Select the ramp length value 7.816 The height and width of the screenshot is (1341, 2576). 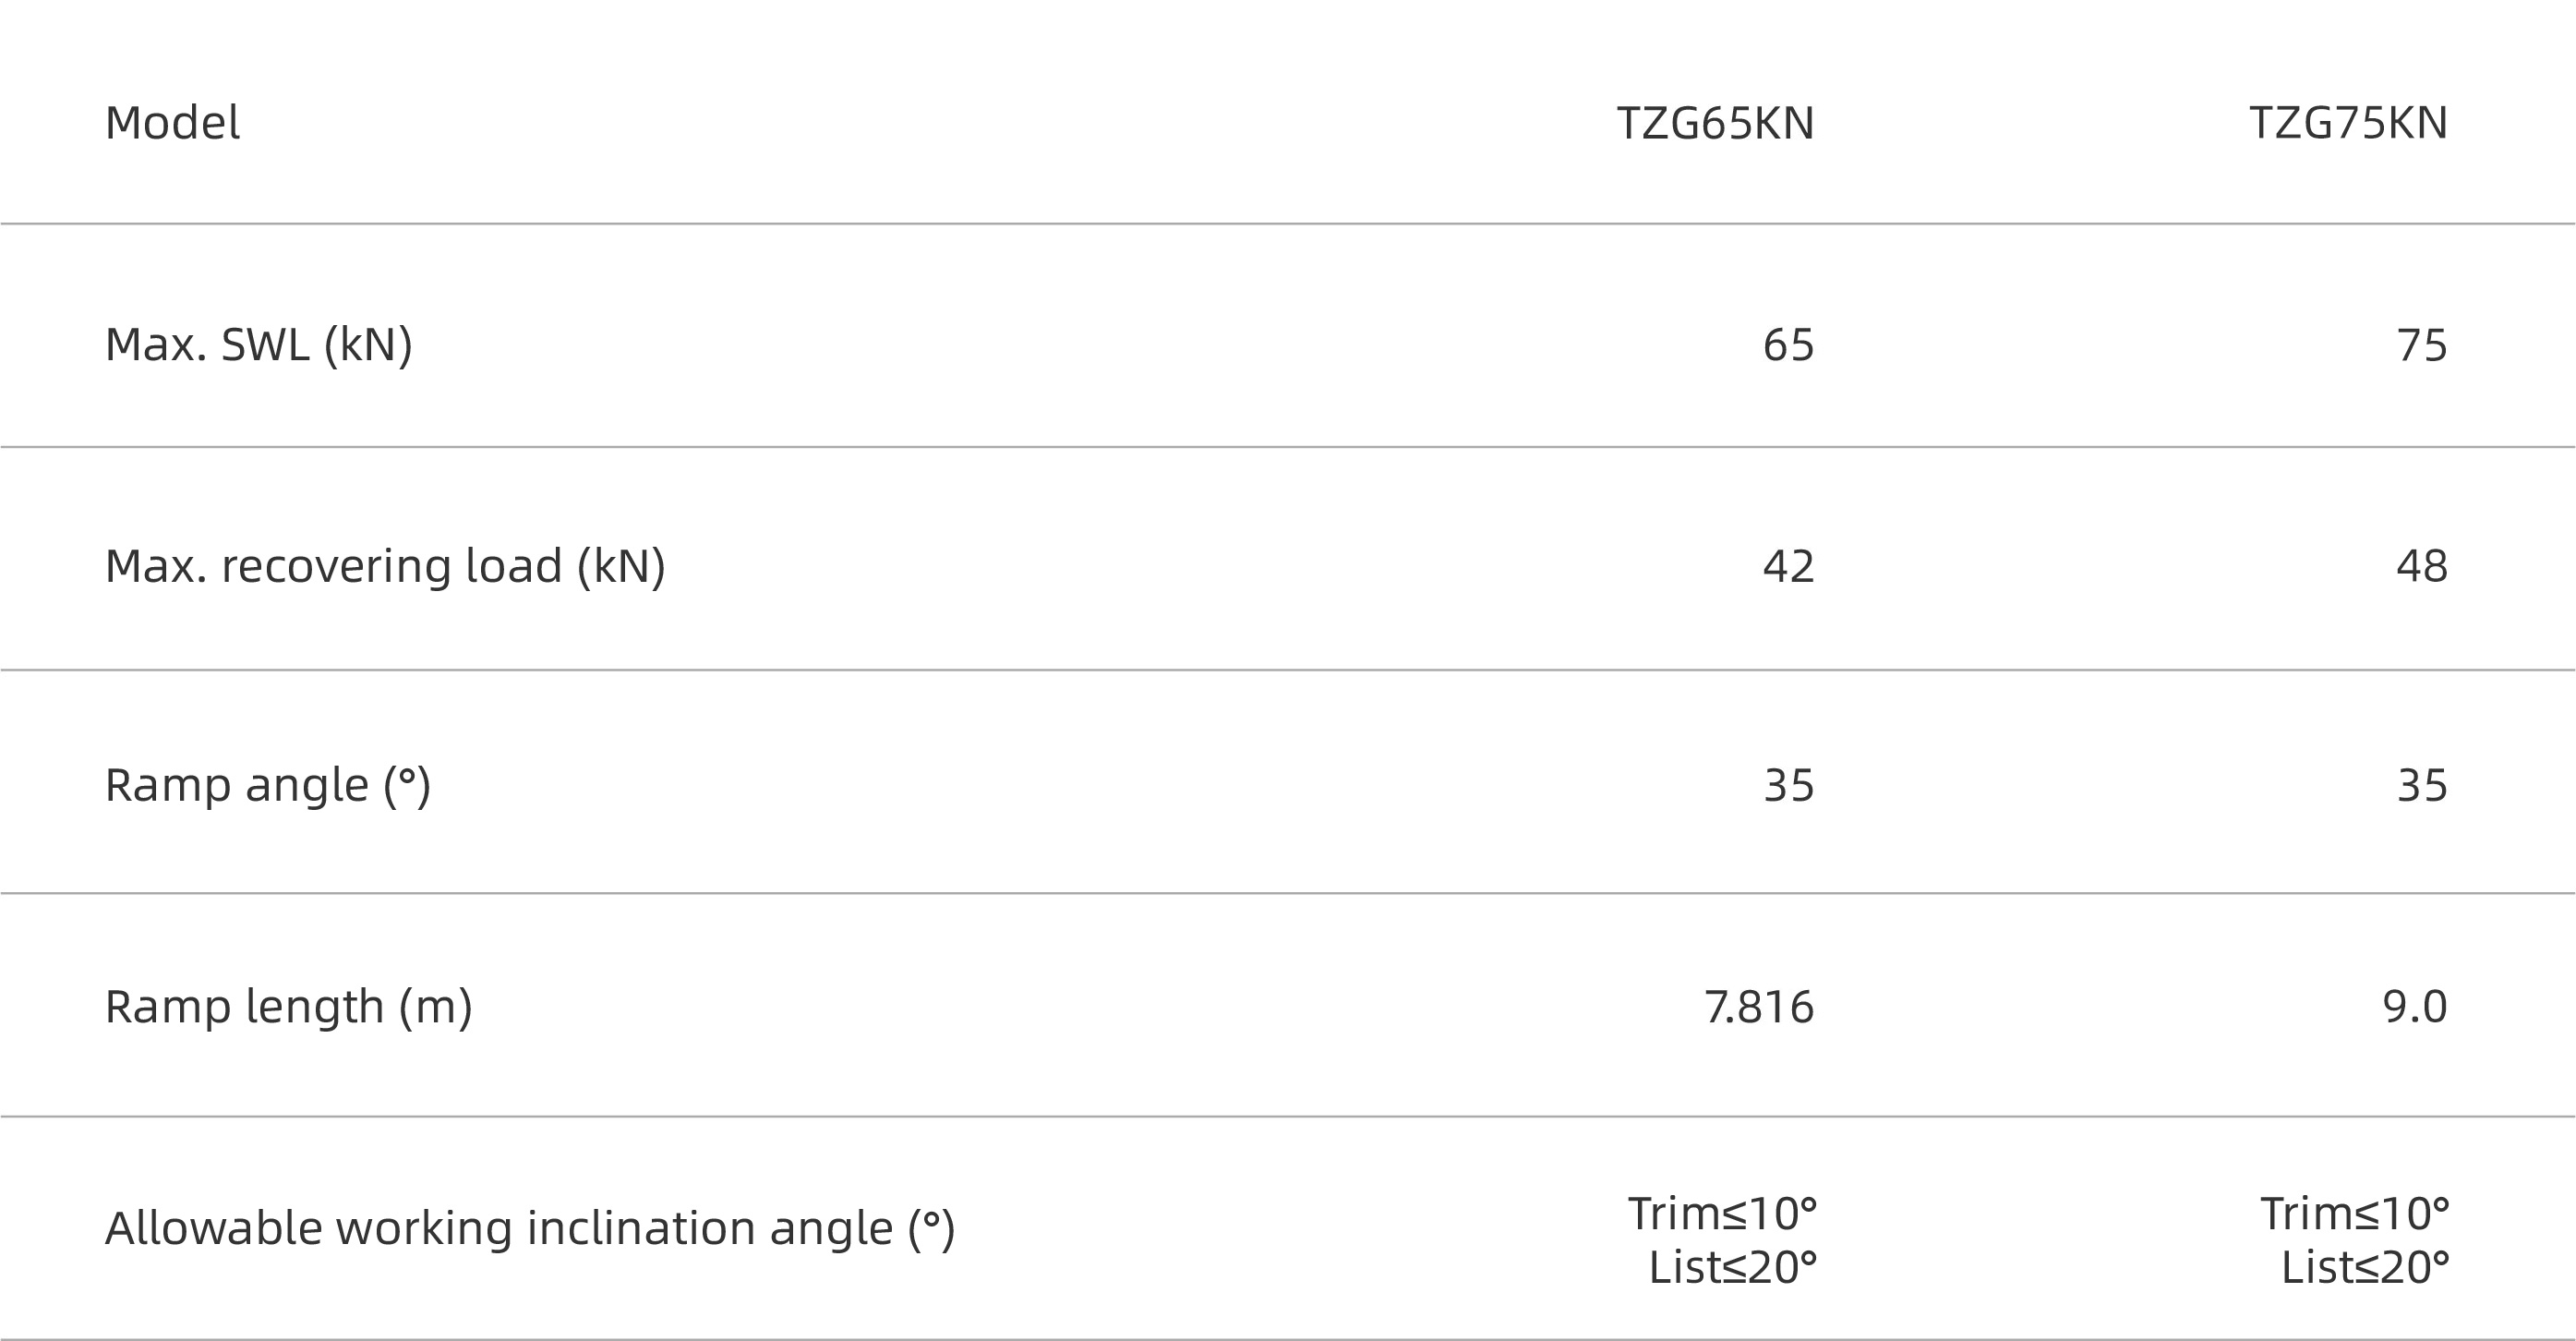1759,1006
